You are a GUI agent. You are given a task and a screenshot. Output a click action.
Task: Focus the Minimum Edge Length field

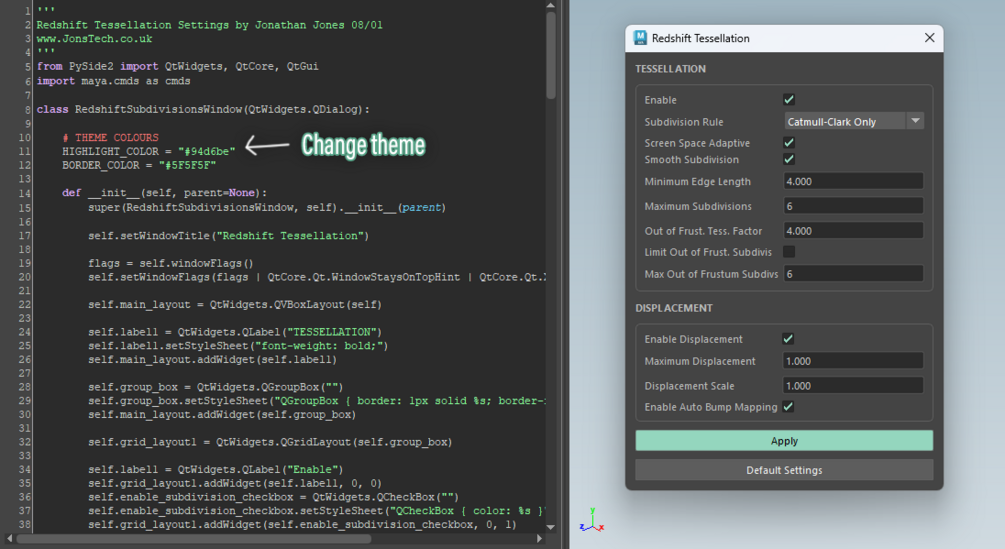(x=853, y=181)
